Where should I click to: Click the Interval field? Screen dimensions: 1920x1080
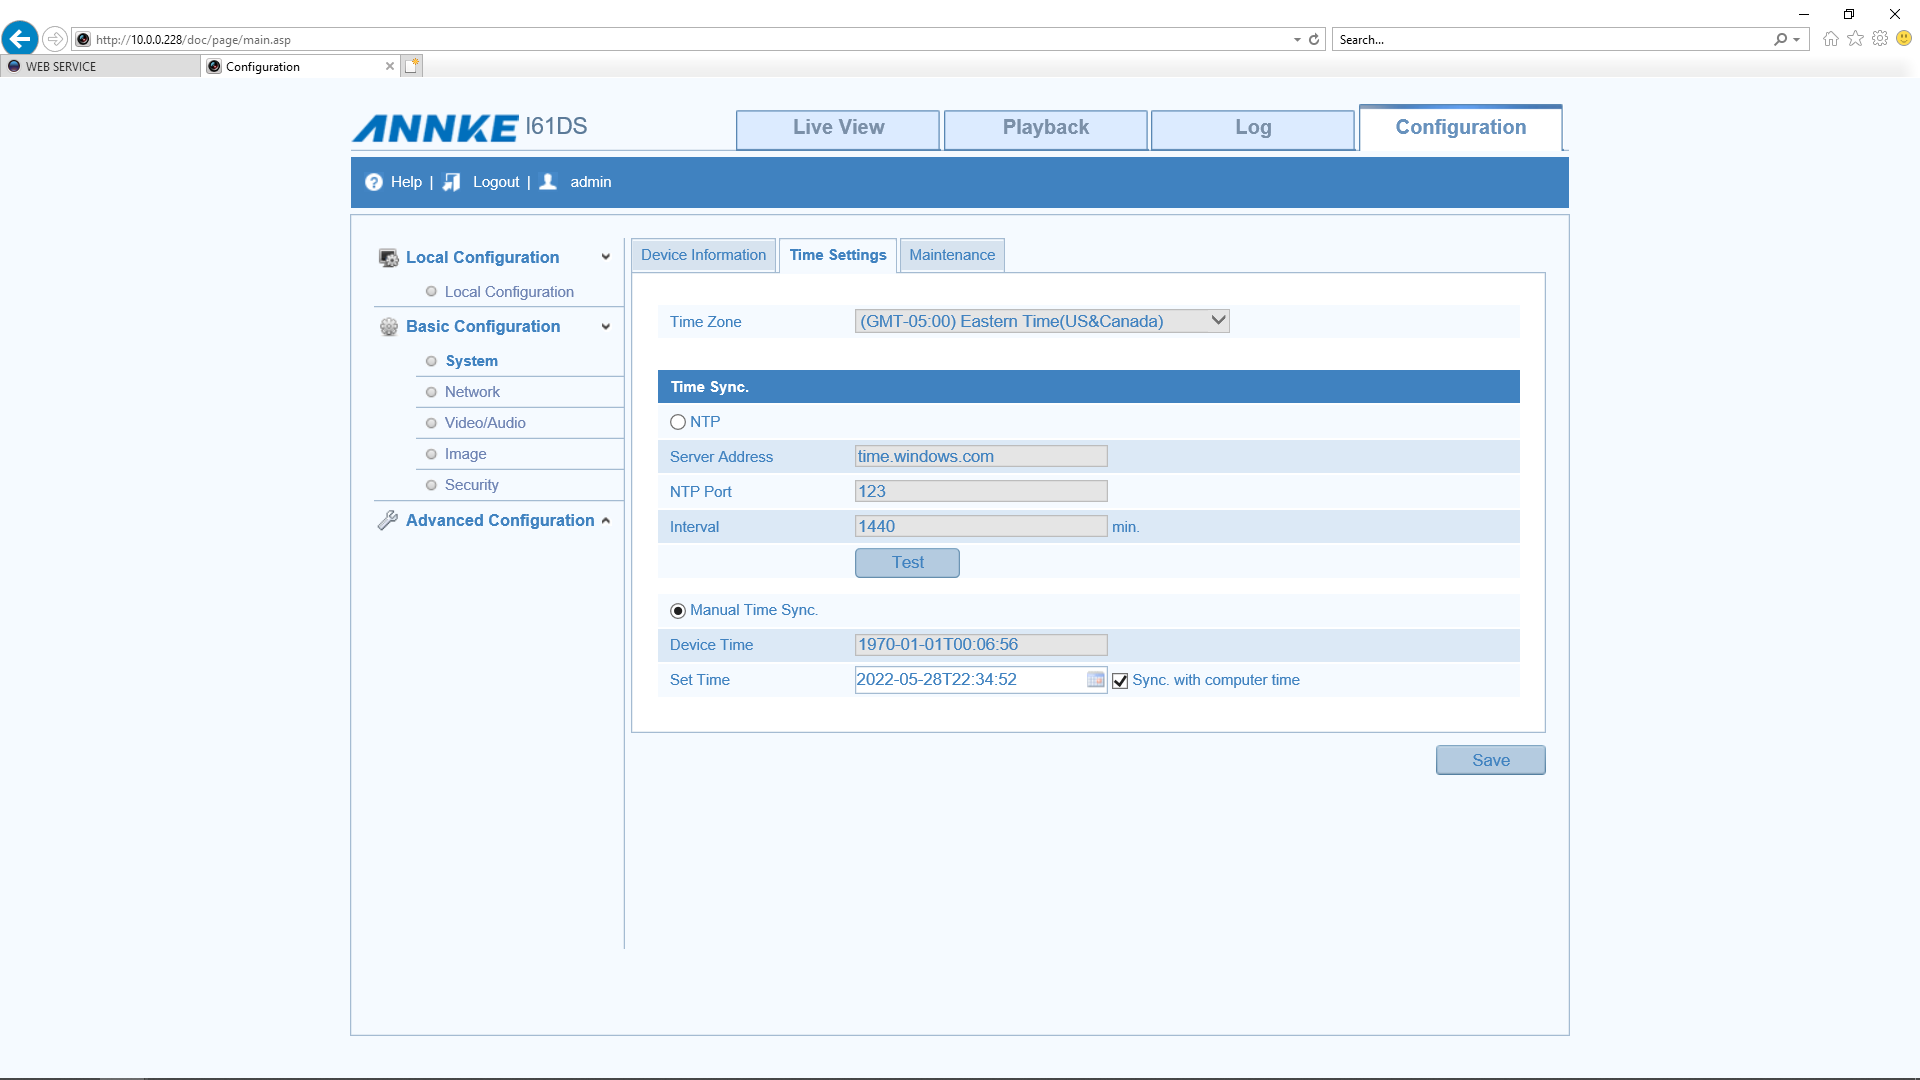[981, 526]
